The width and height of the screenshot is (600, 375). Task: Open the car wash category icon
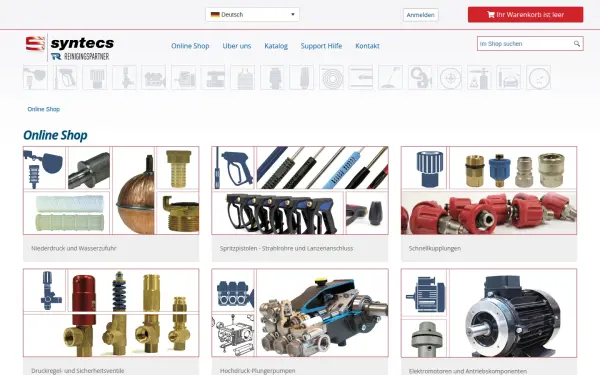(509, 77)
